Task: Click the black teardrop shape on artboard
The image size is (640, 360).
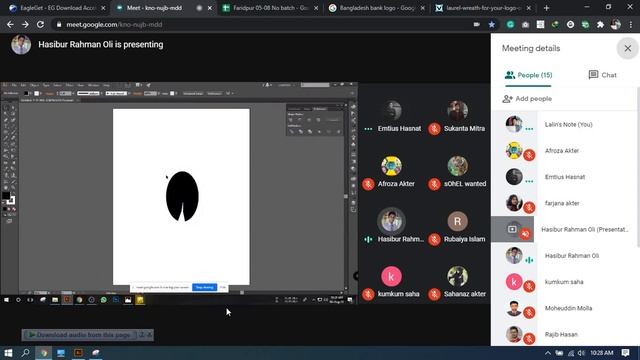Action: click(182, 195)
